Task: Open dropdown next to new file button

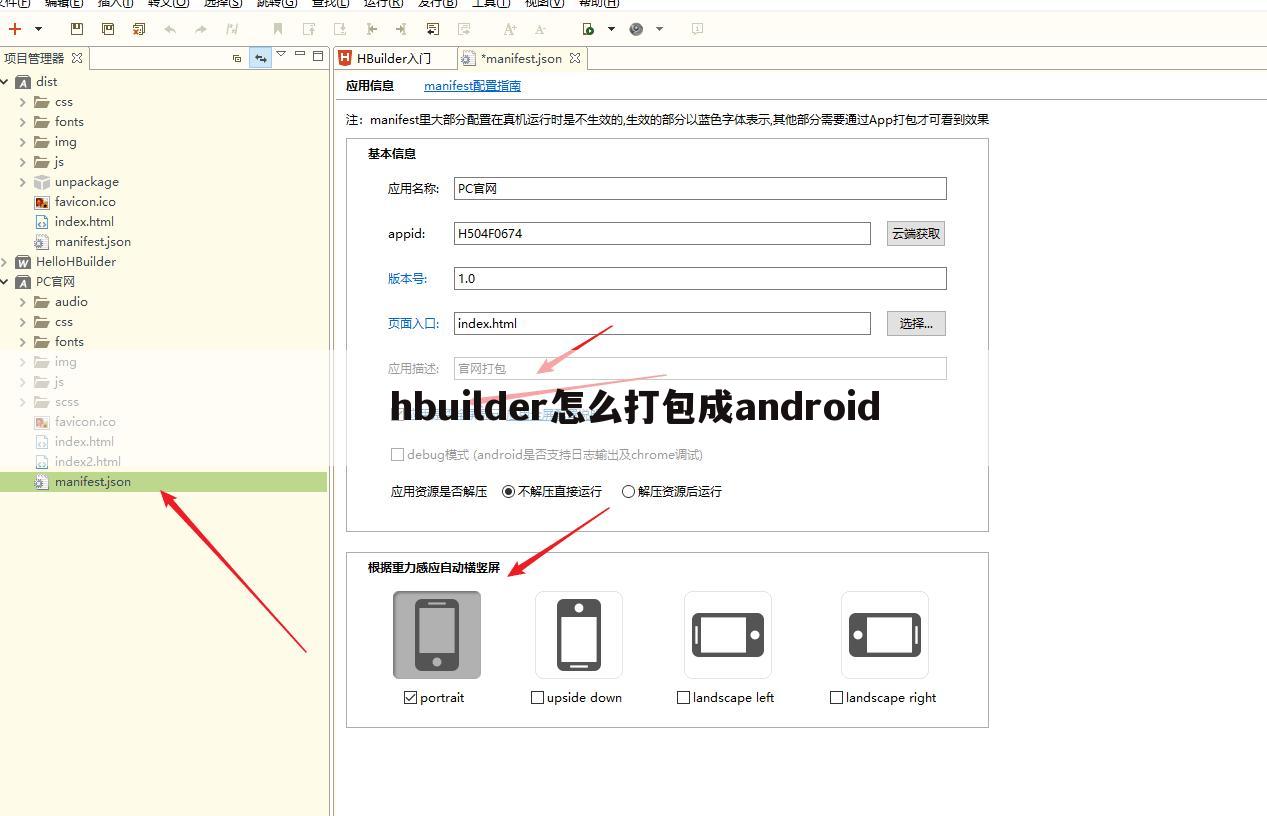Action: [36, 29]
